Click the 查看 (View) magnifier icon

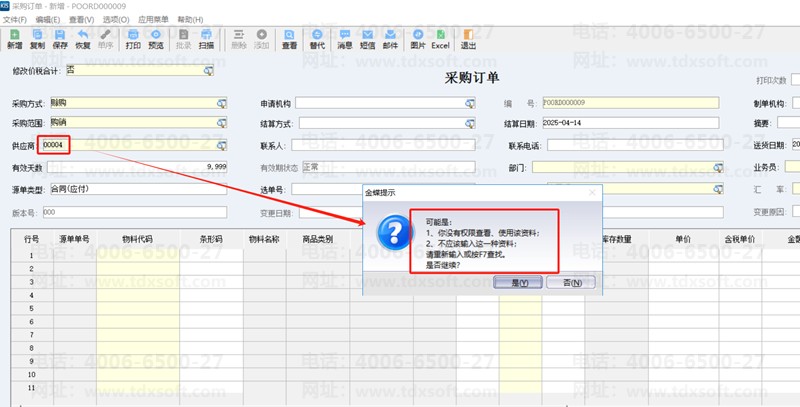(289, 39)
